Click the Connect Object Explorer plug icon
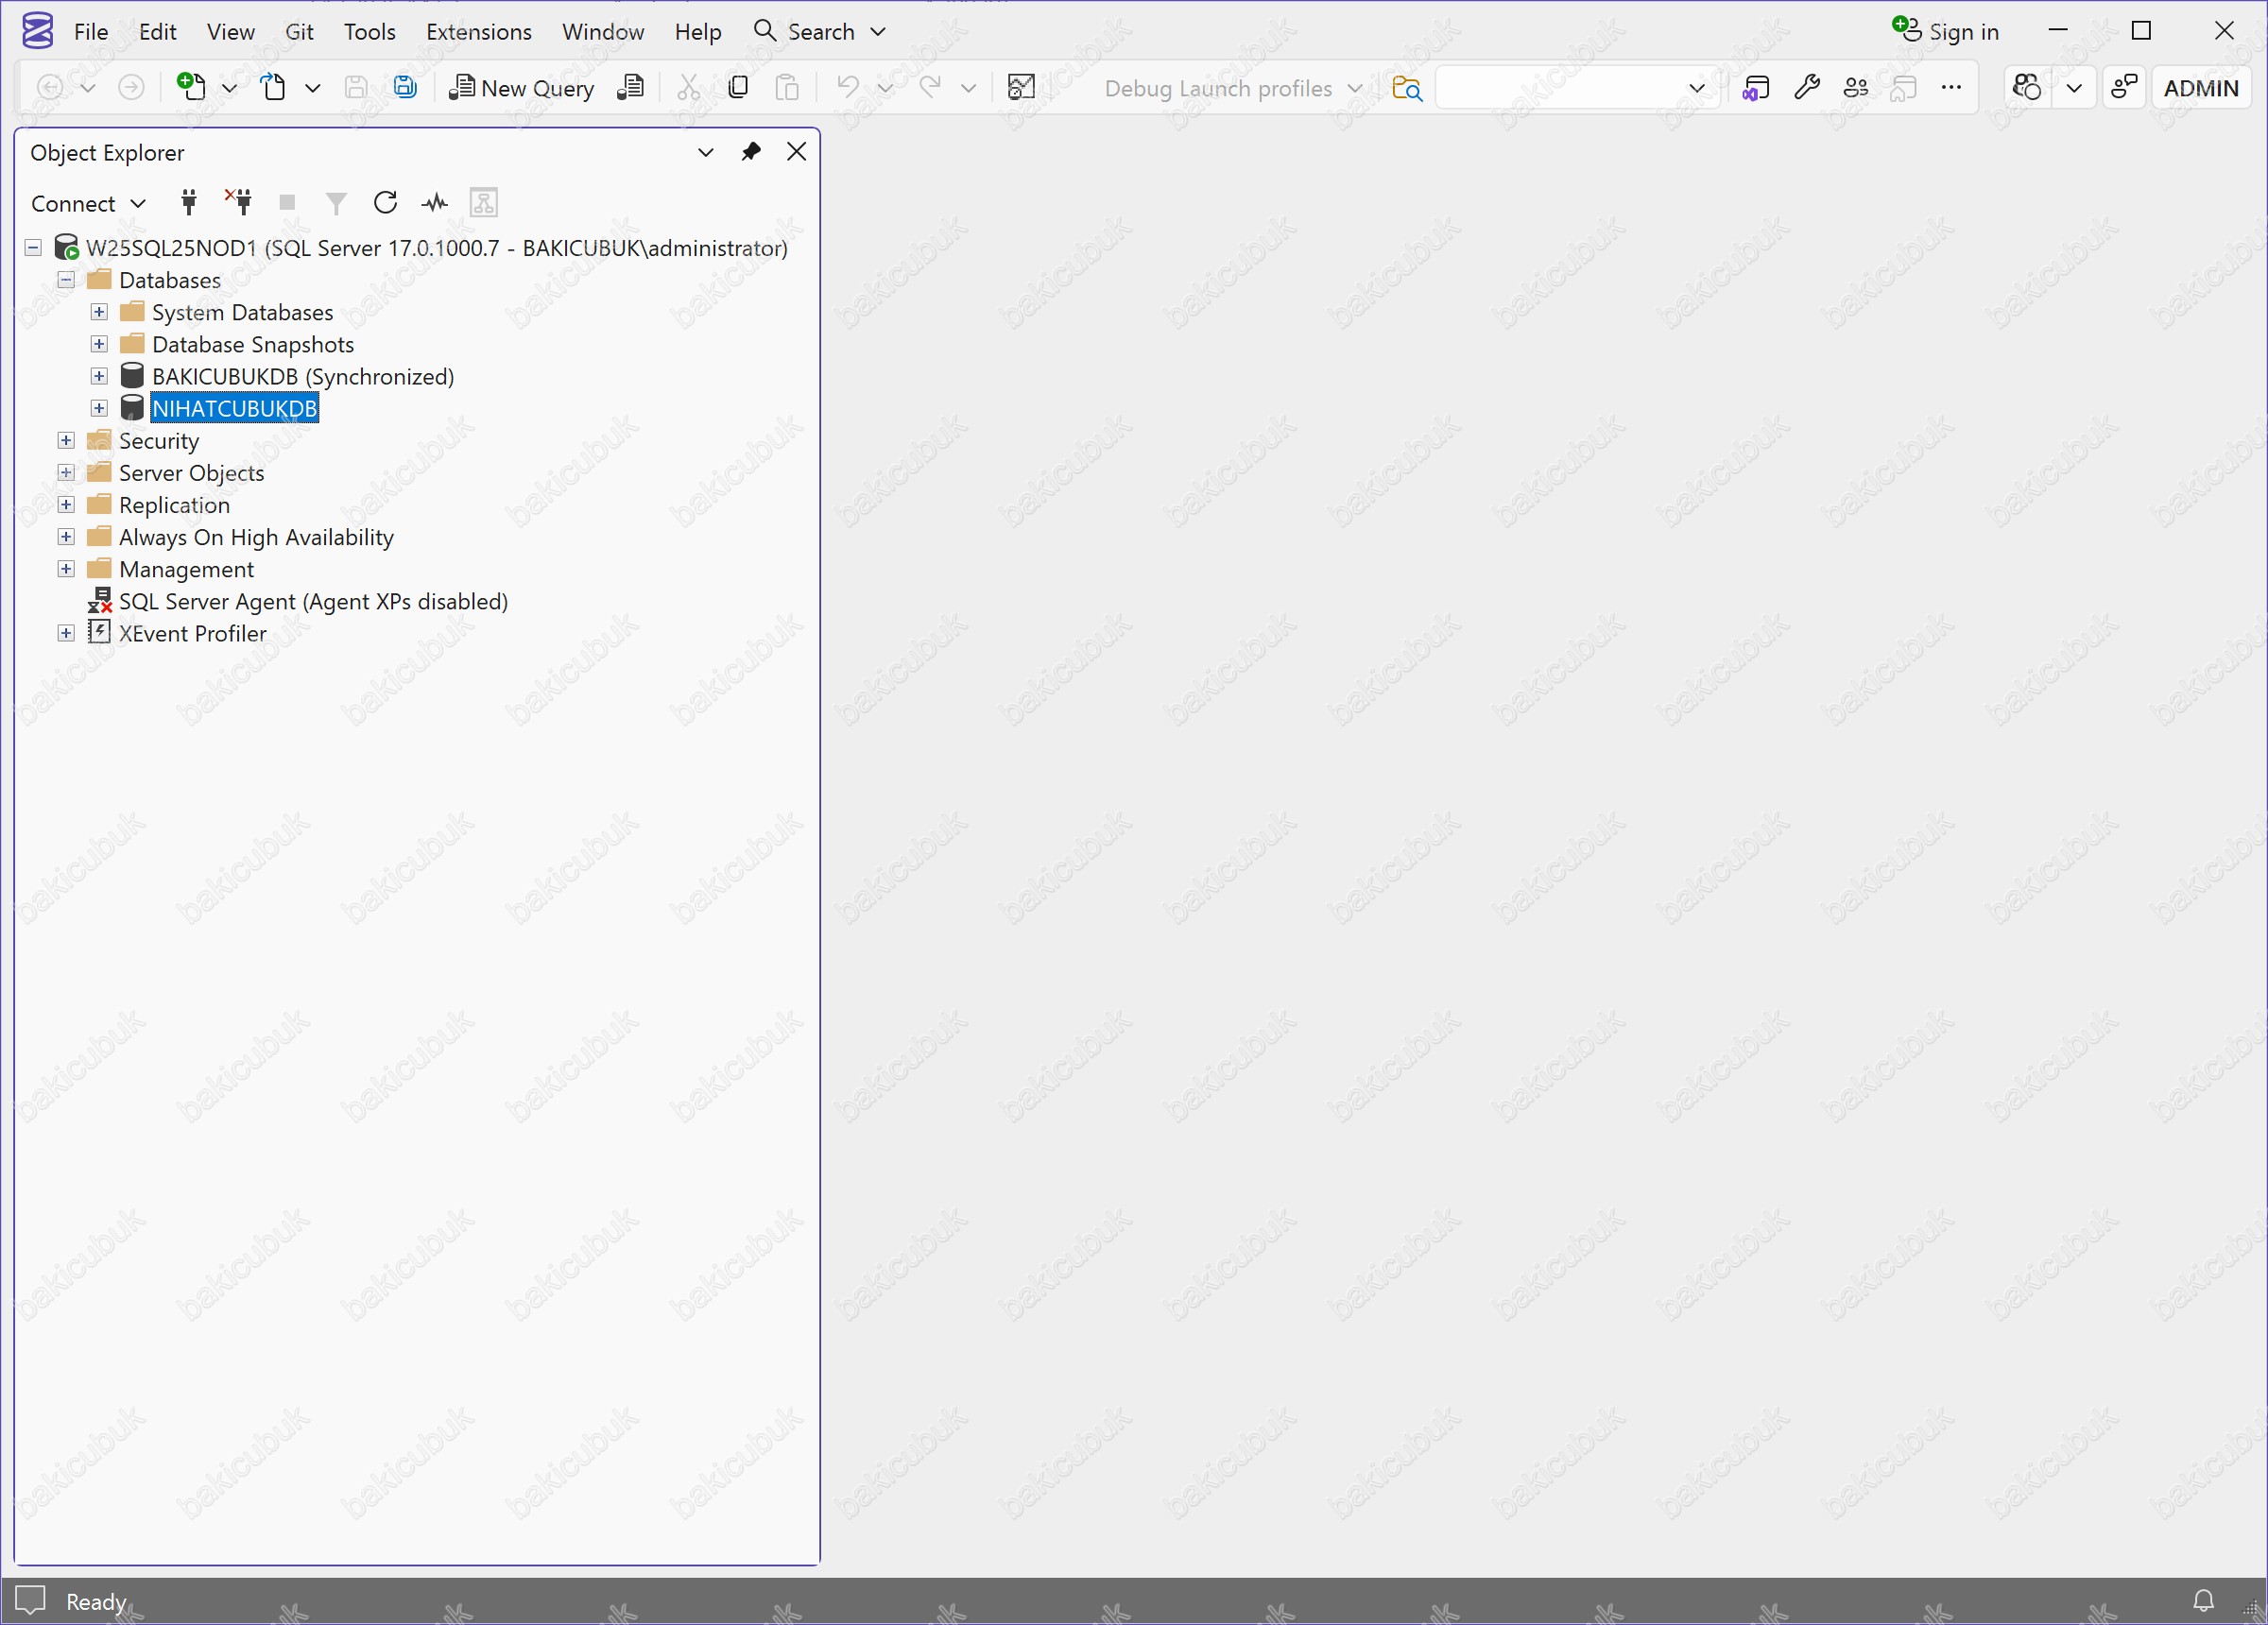 [x=188, y=203]
